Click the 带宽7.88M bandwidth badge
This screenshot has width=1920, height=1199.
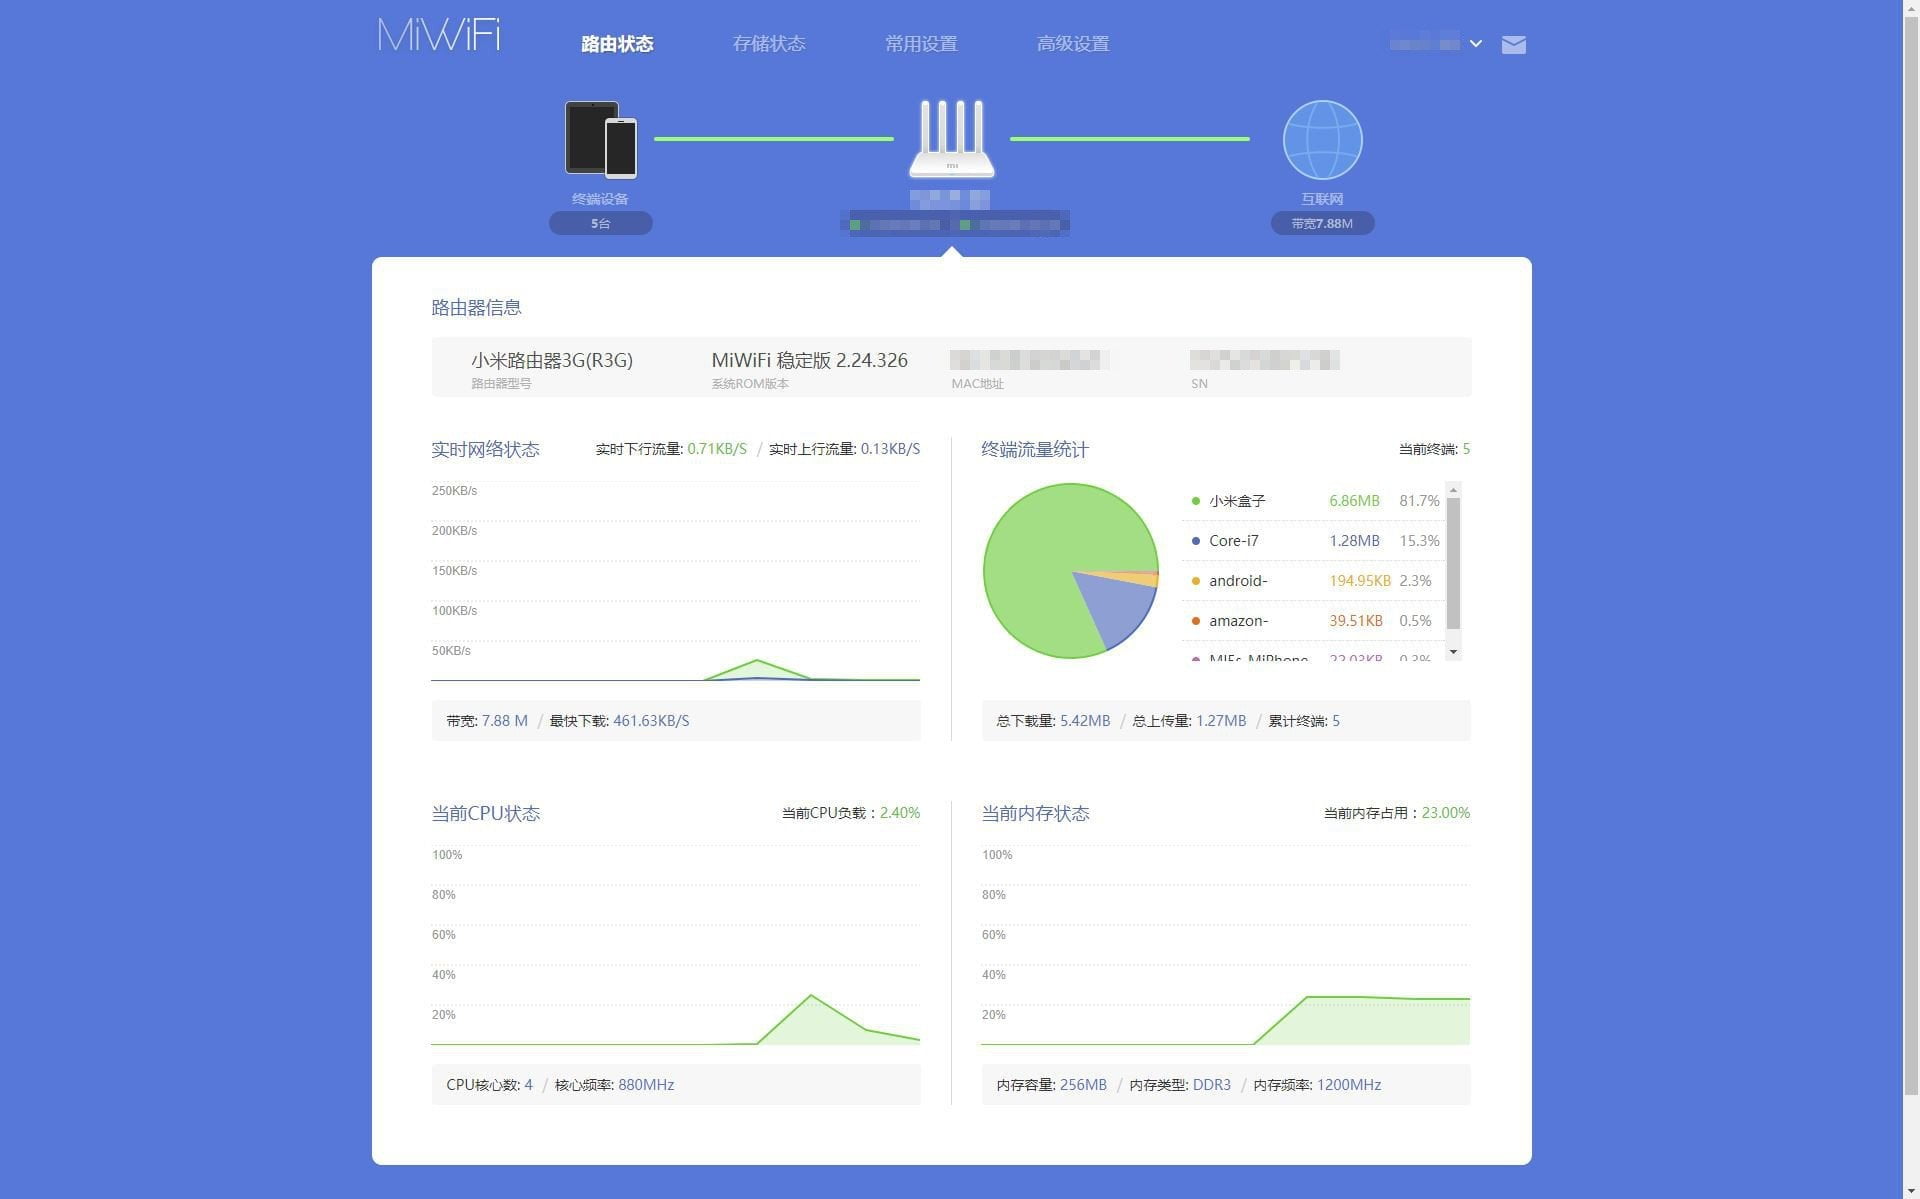click(1322, 223)
